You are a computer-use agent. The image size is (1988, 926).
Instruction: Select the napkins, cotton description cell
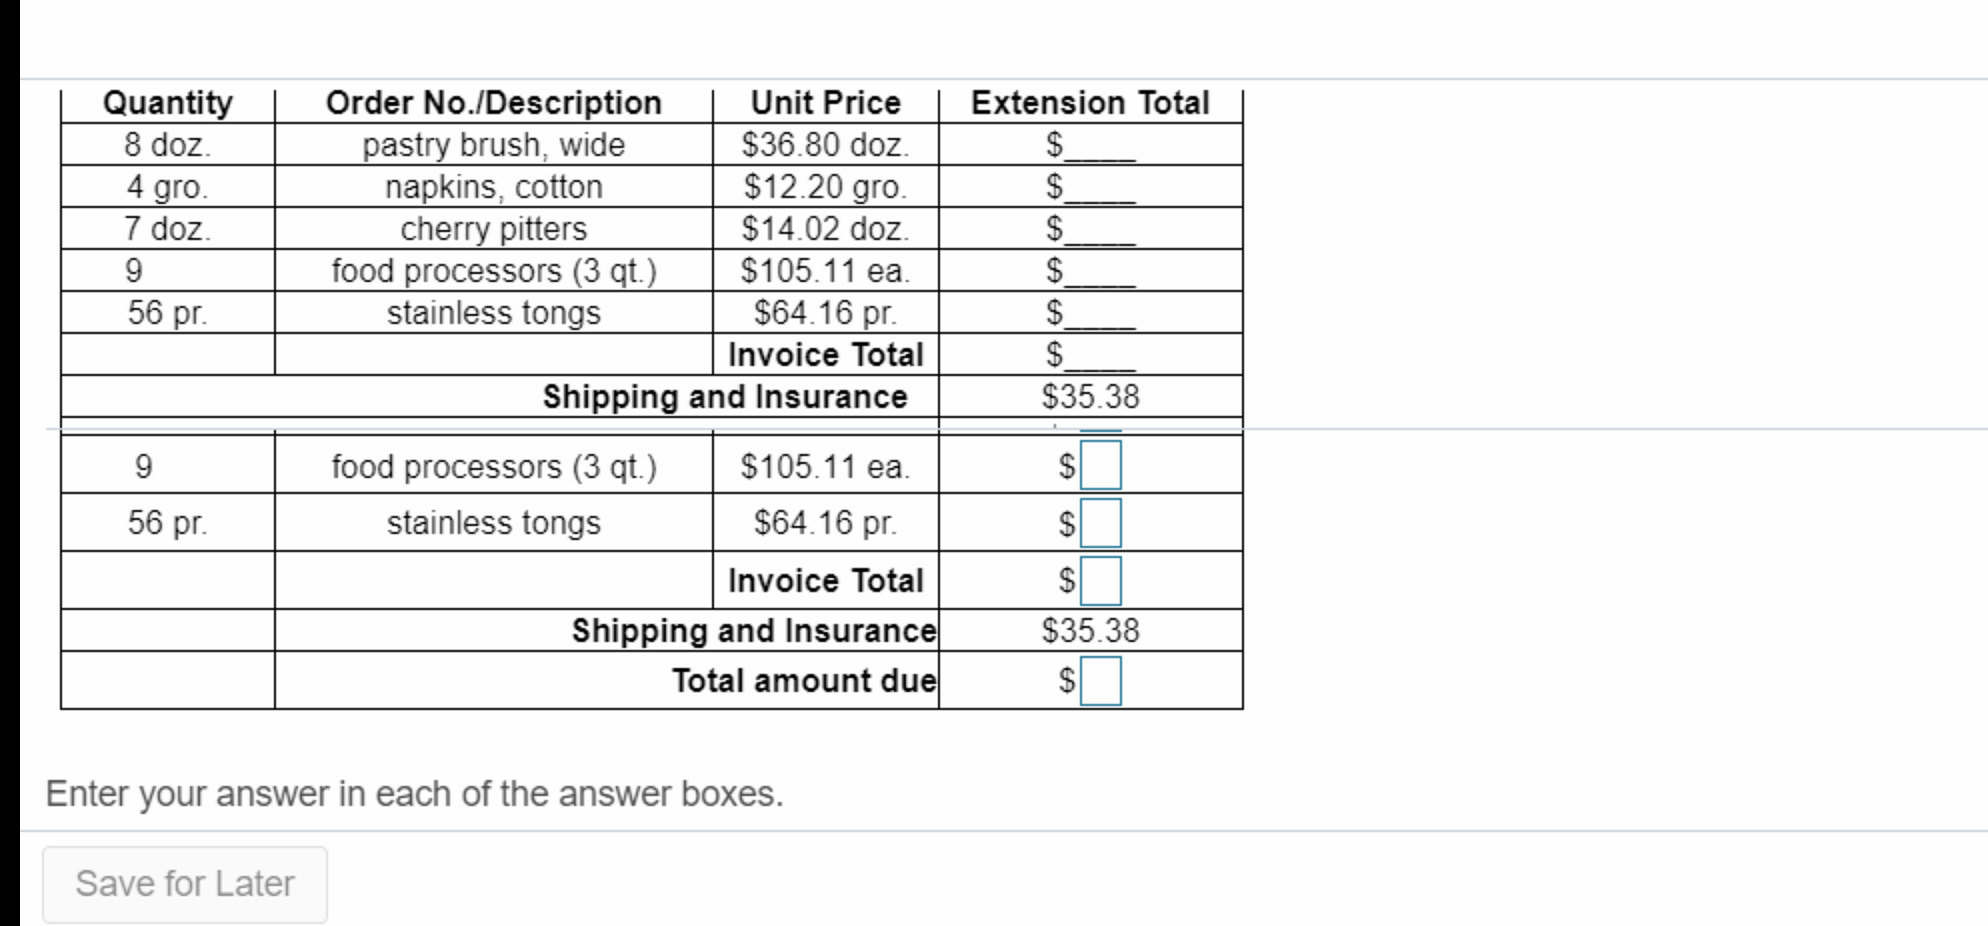pos(494,187)
